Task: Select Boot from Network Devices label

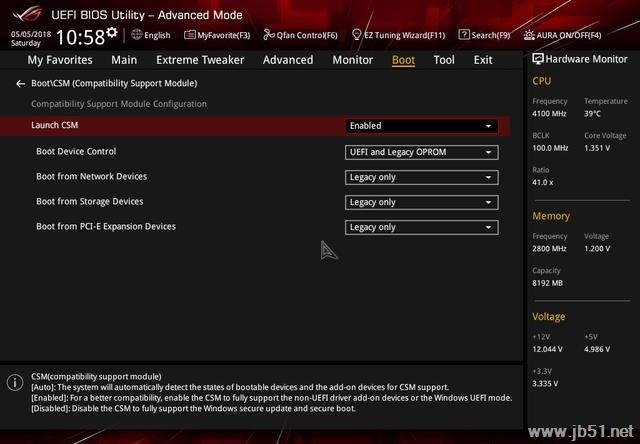Action: [92, 177]
